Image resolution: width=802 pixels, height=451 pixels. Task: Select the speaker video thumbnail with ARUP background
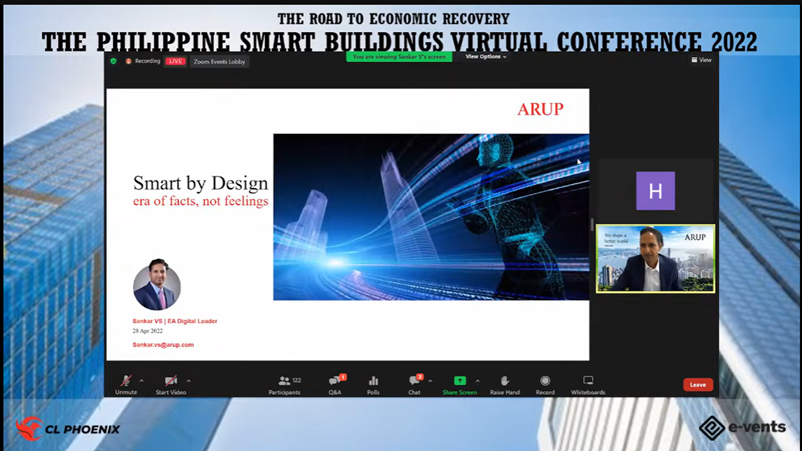point(655,259)
